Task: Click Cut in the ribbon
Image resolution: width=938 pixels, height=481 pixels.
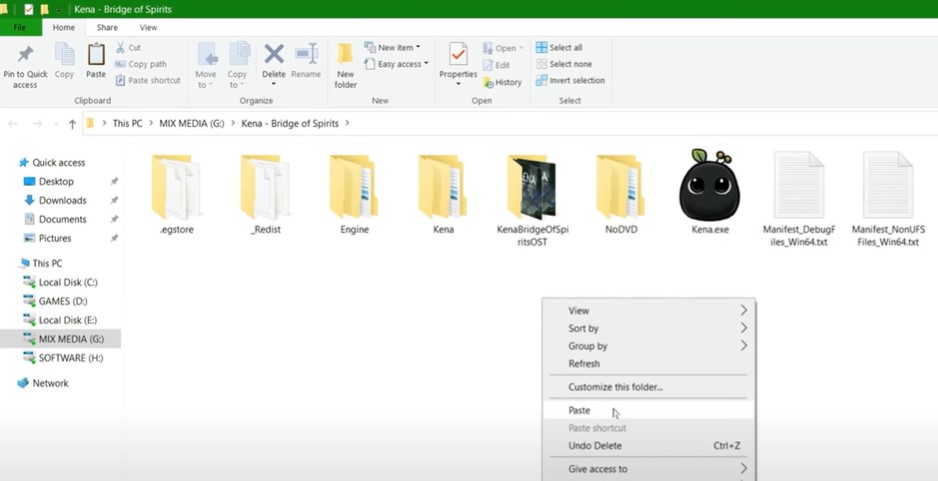Action: 128,47
